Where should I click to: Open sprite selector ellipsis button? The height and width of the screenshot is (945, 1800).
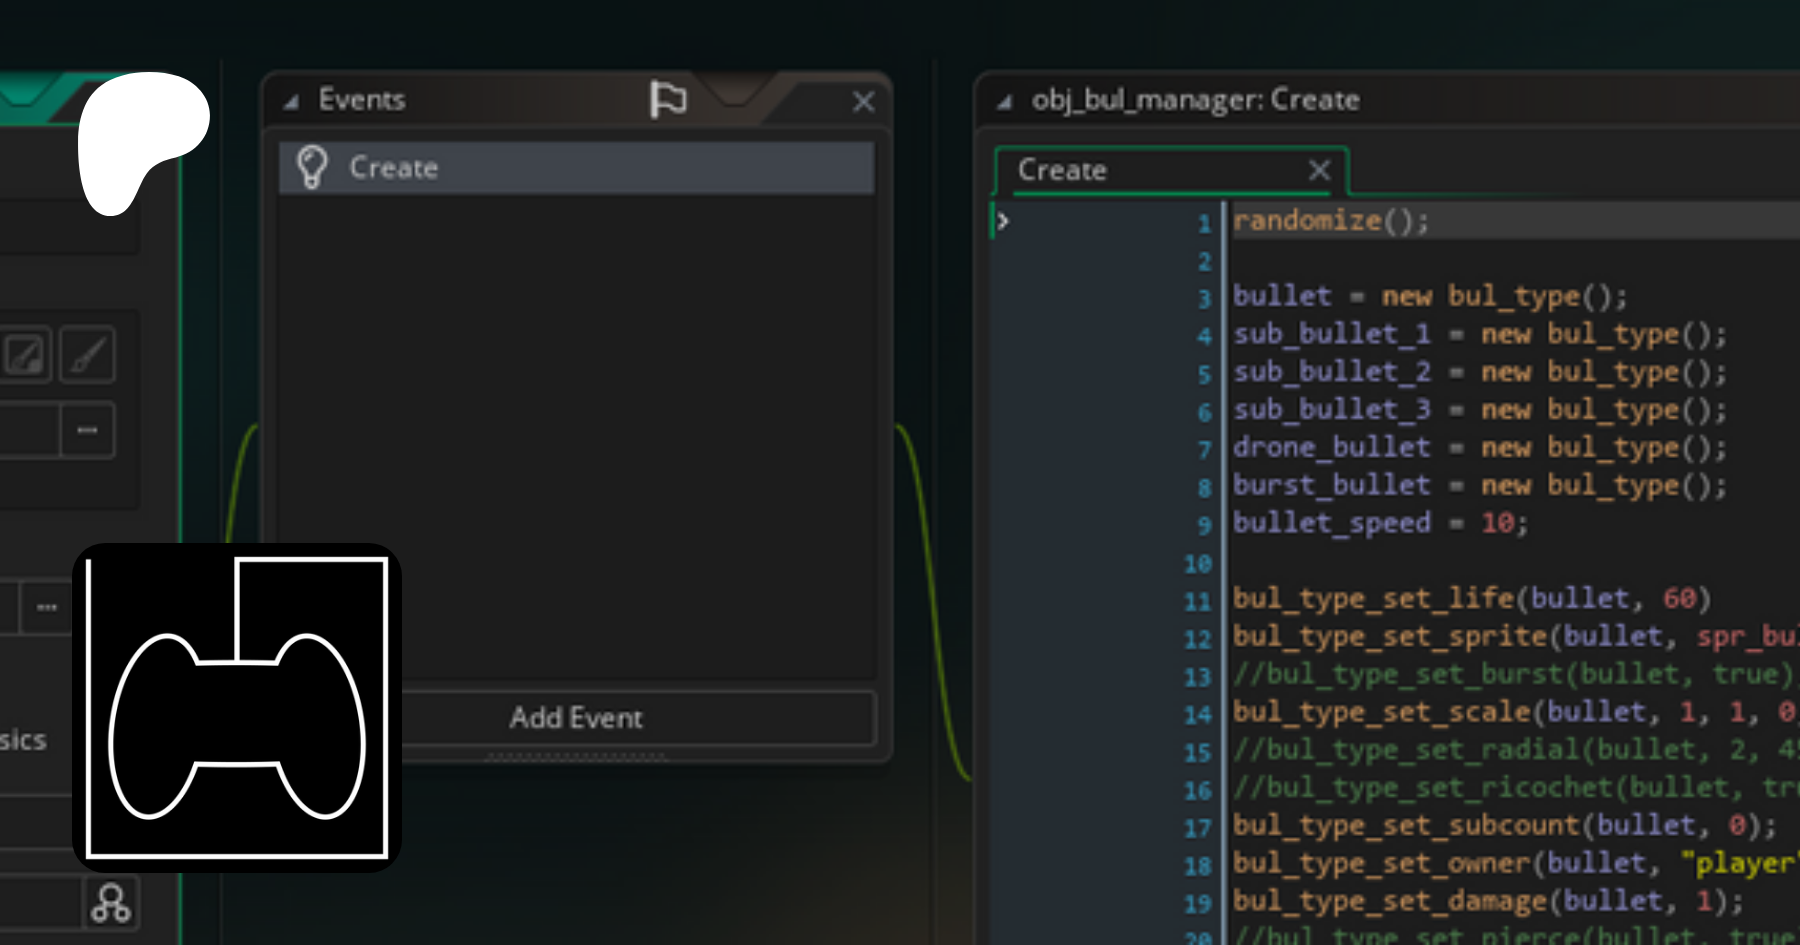(87, 431)
